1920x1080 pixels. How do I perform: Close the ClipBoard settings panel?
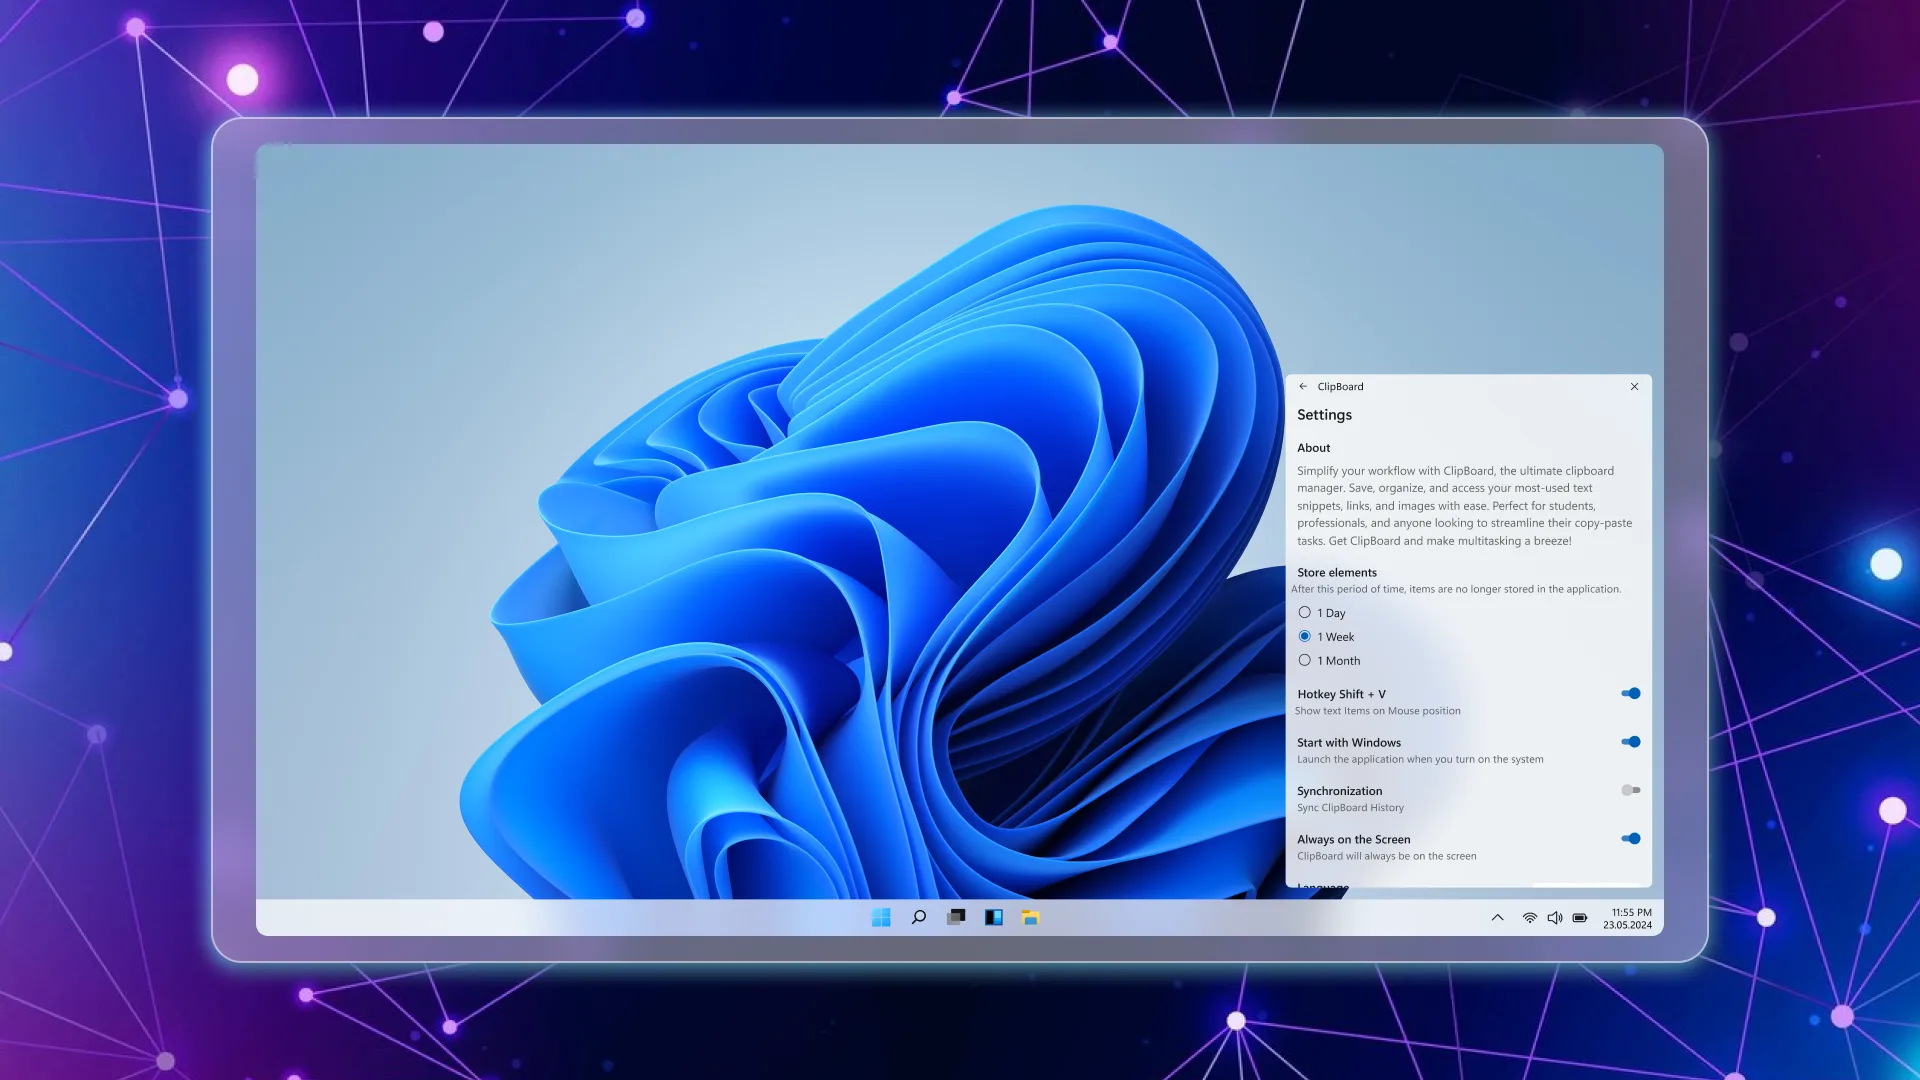click(x=1634, y=386)
